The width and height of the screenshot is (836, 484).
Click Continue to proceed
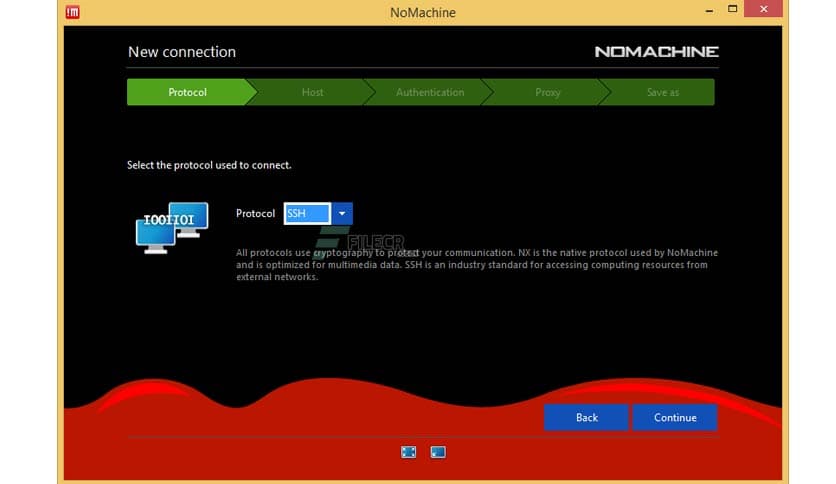pos(675,417)
